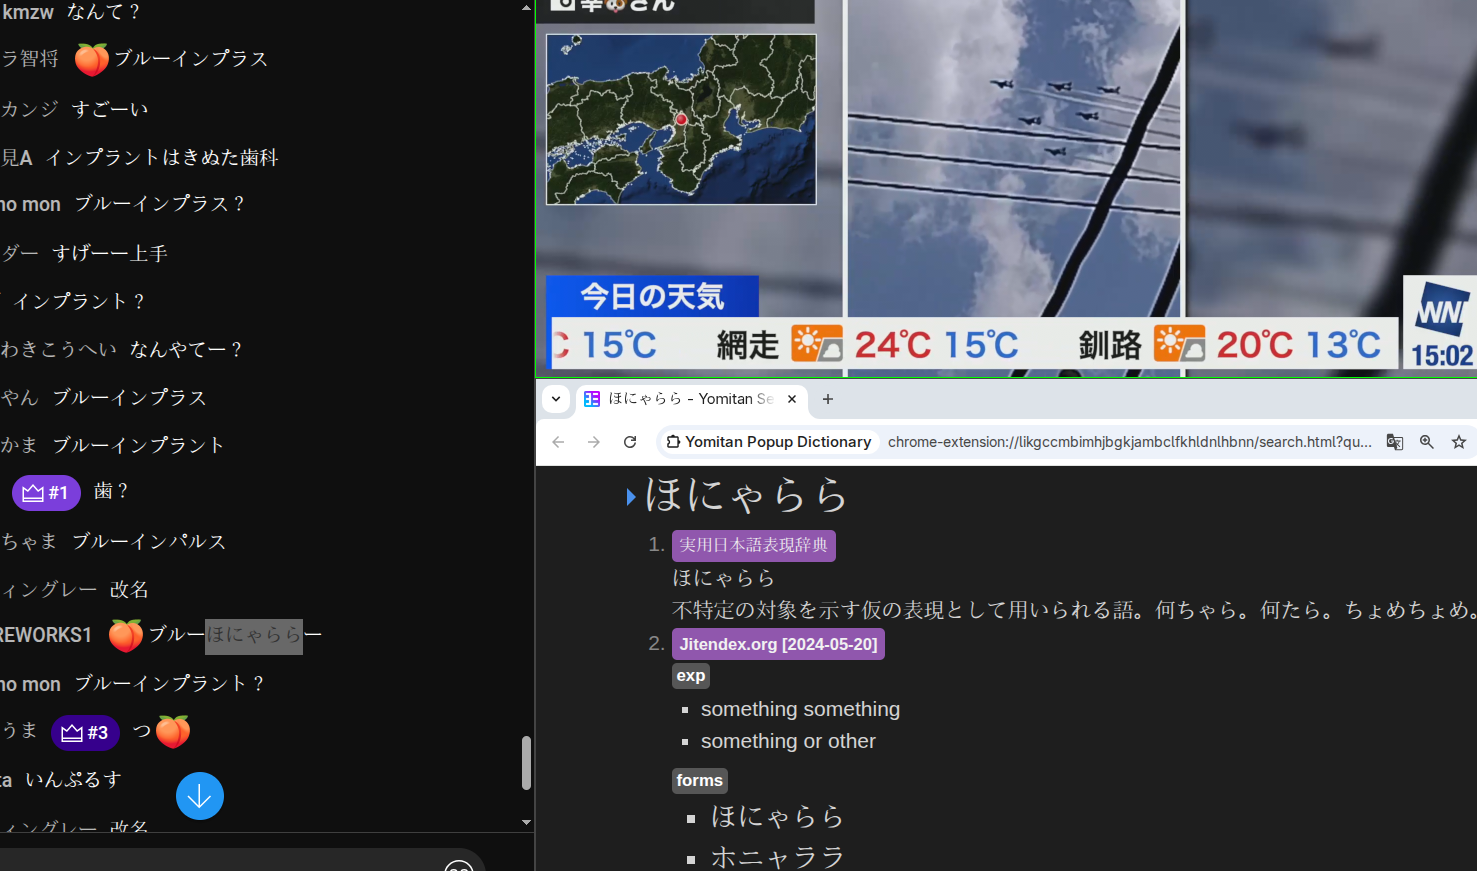
Task: Click the WN logo with 15:02 clock
Action: click(x=1441, y=323)
